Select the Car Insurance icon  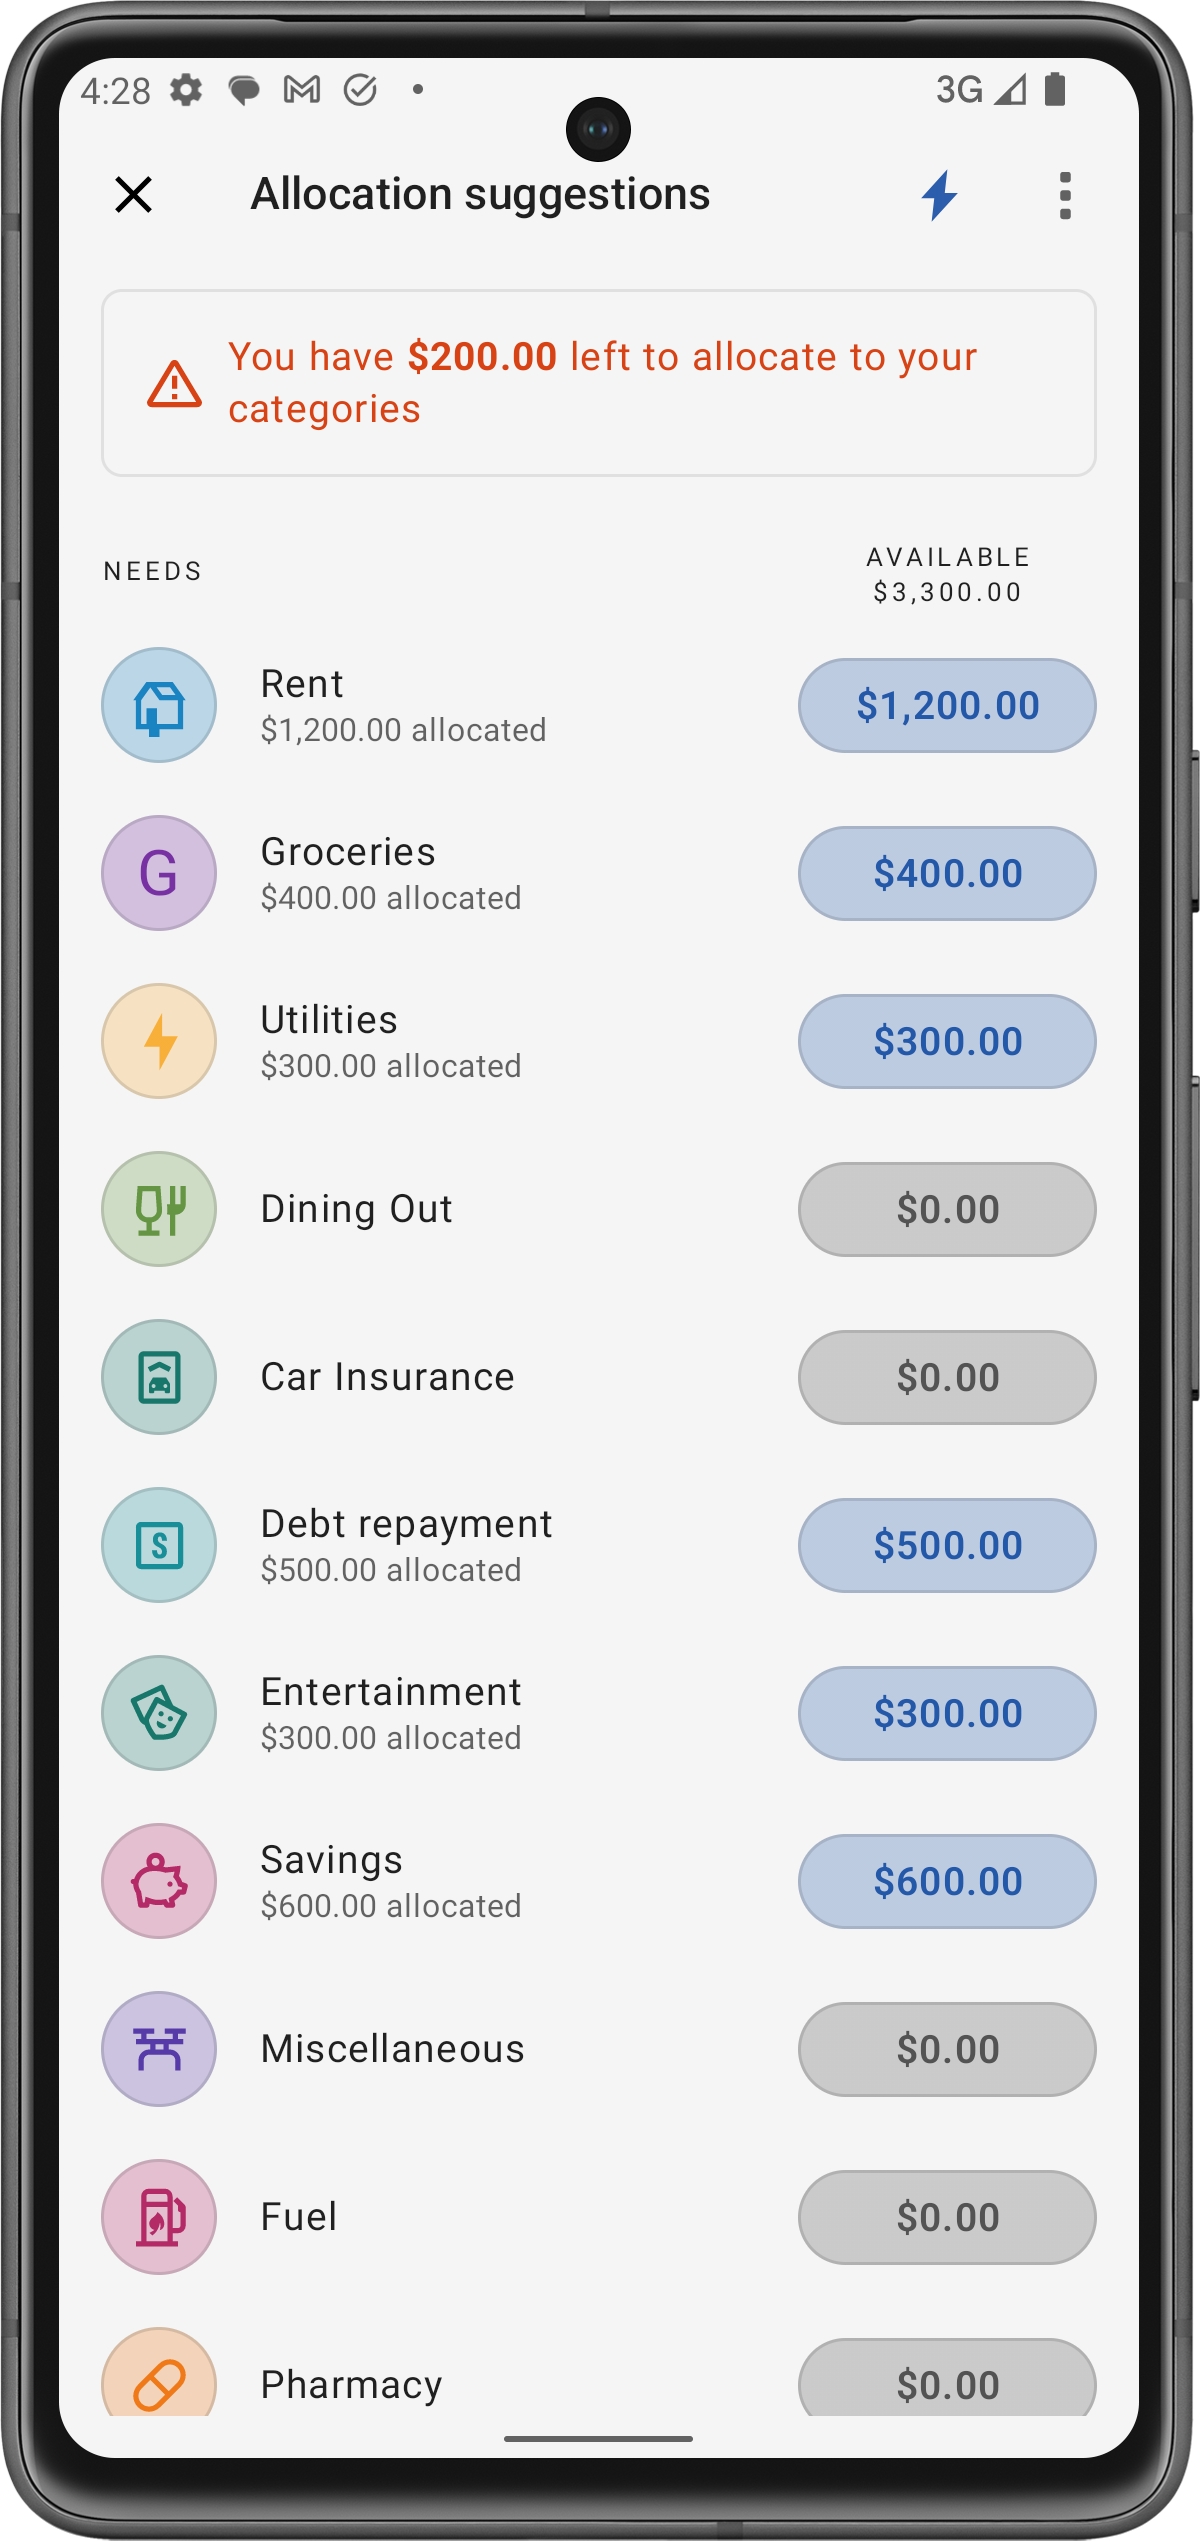pyautogui.click(x=159, y=1378)
